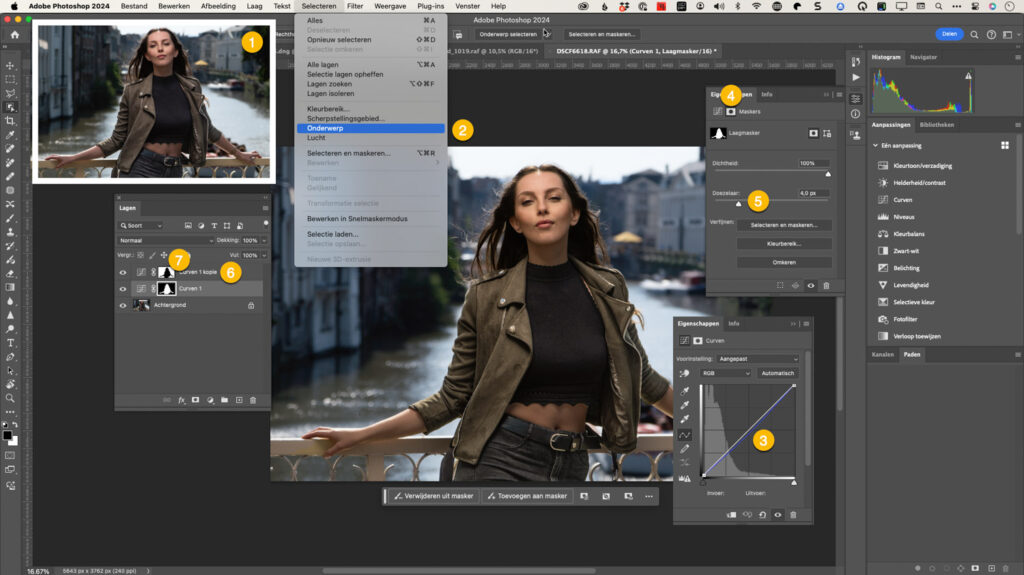Open the Voorinstelling Aangepast dropdown

click(x=758, y=359)
